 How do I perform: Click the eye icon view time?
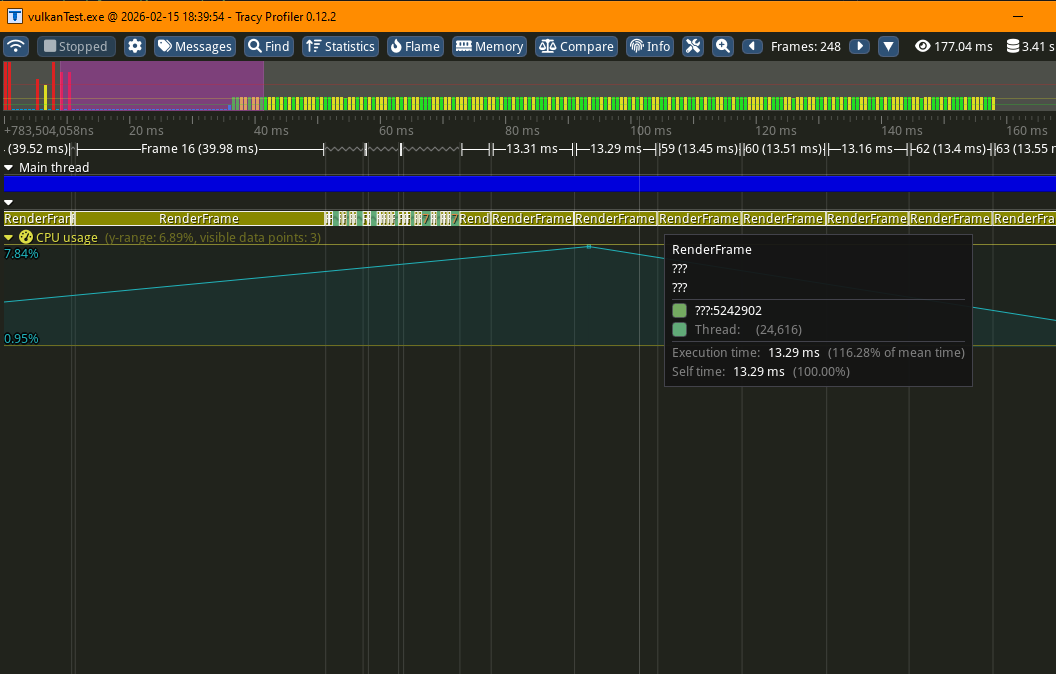(923, 46)
